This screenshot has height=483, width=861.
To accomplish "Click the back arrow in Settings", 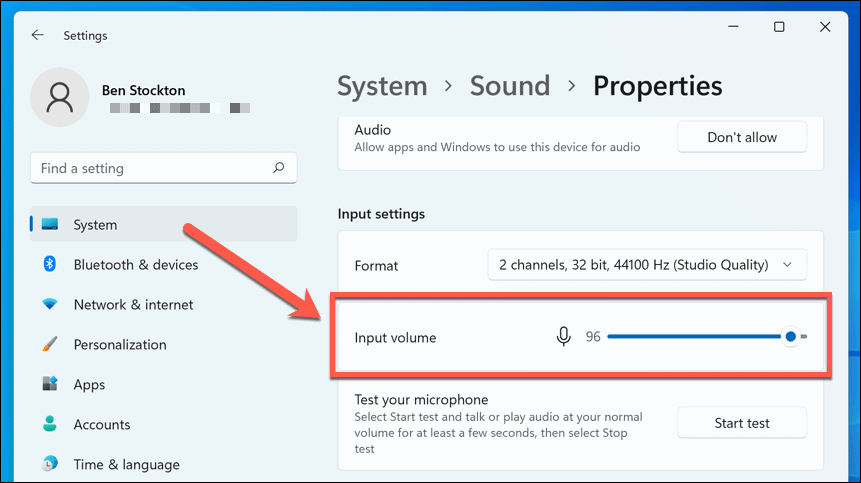I will (38, 35).
